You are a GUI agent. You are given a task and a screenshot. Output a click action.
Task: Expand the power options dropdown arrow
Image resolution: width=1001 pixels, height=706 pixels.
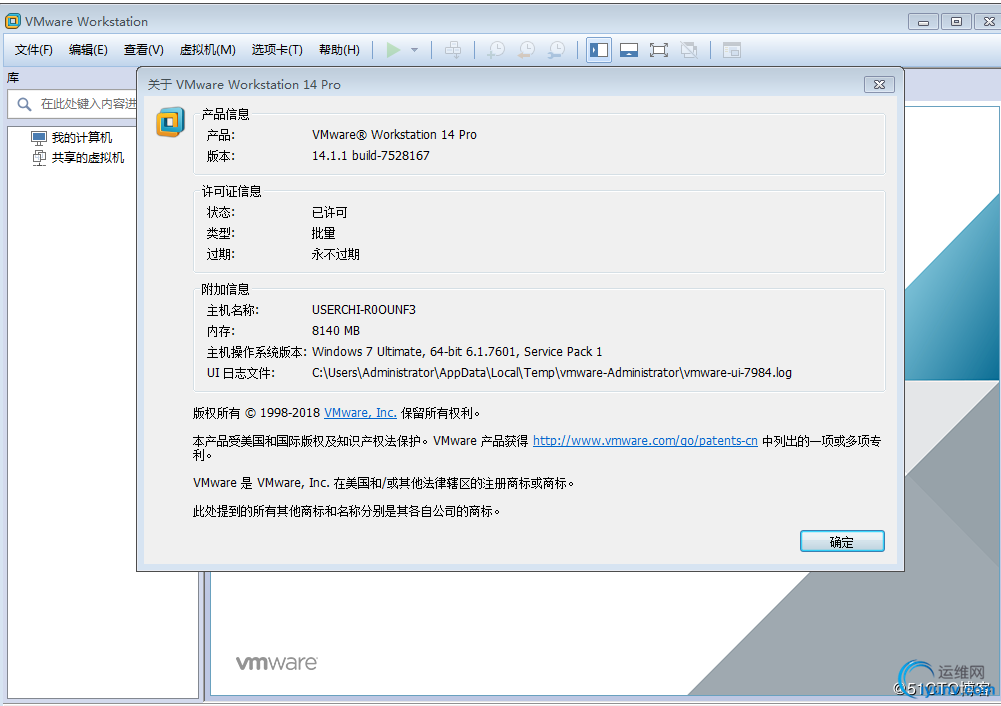[x=414, y=50]
